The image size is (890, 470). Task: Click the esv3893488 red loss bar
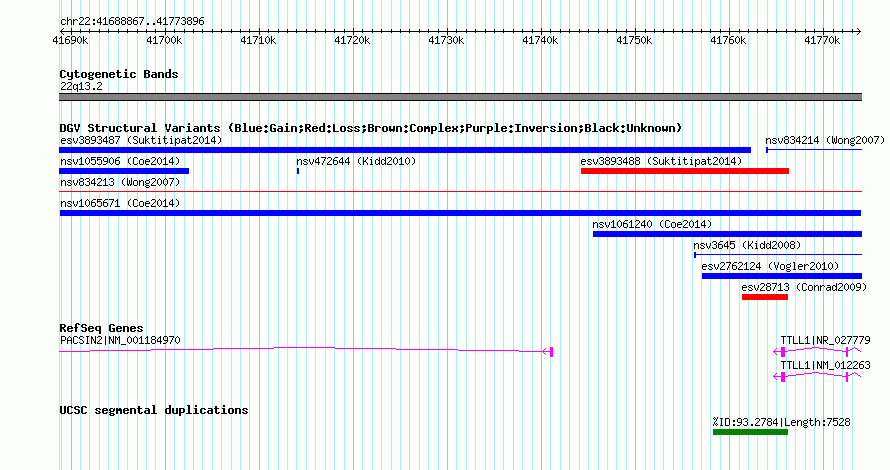pos(685,171)
